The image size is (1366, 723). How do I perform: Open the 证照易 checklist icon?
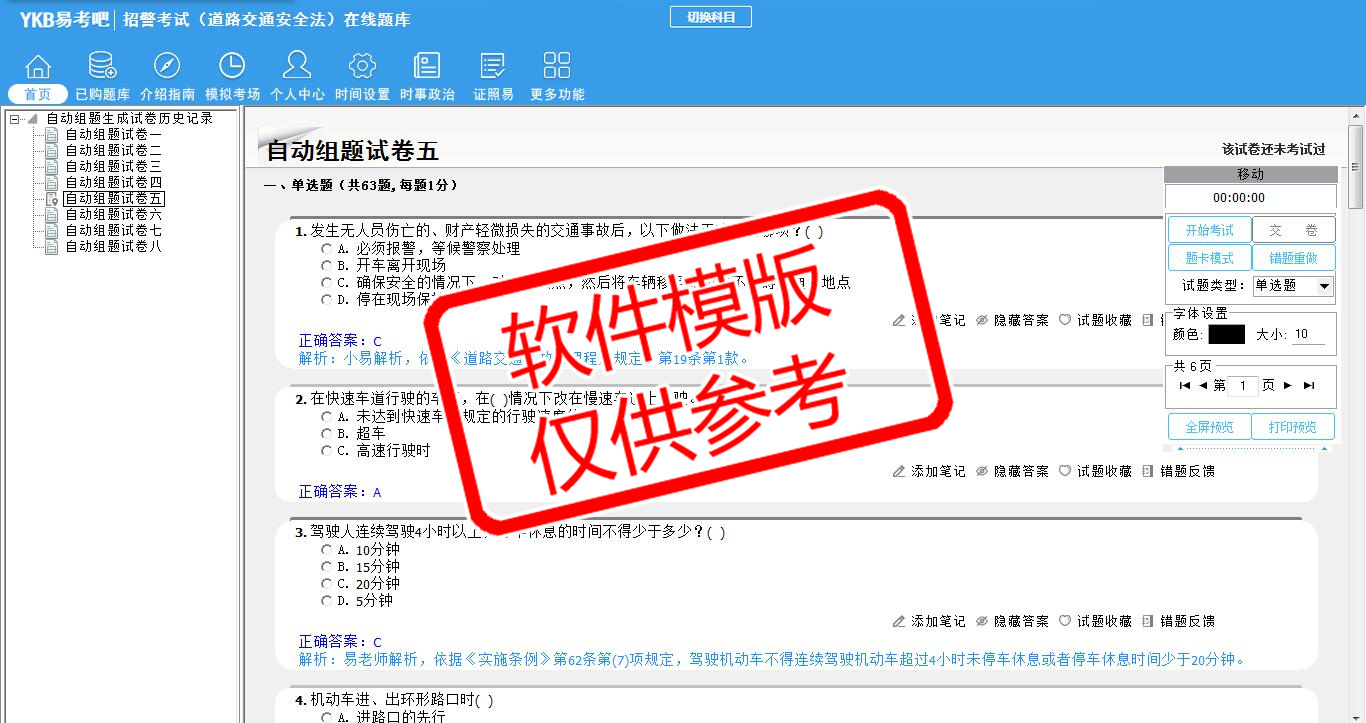(x=493, y=66)
